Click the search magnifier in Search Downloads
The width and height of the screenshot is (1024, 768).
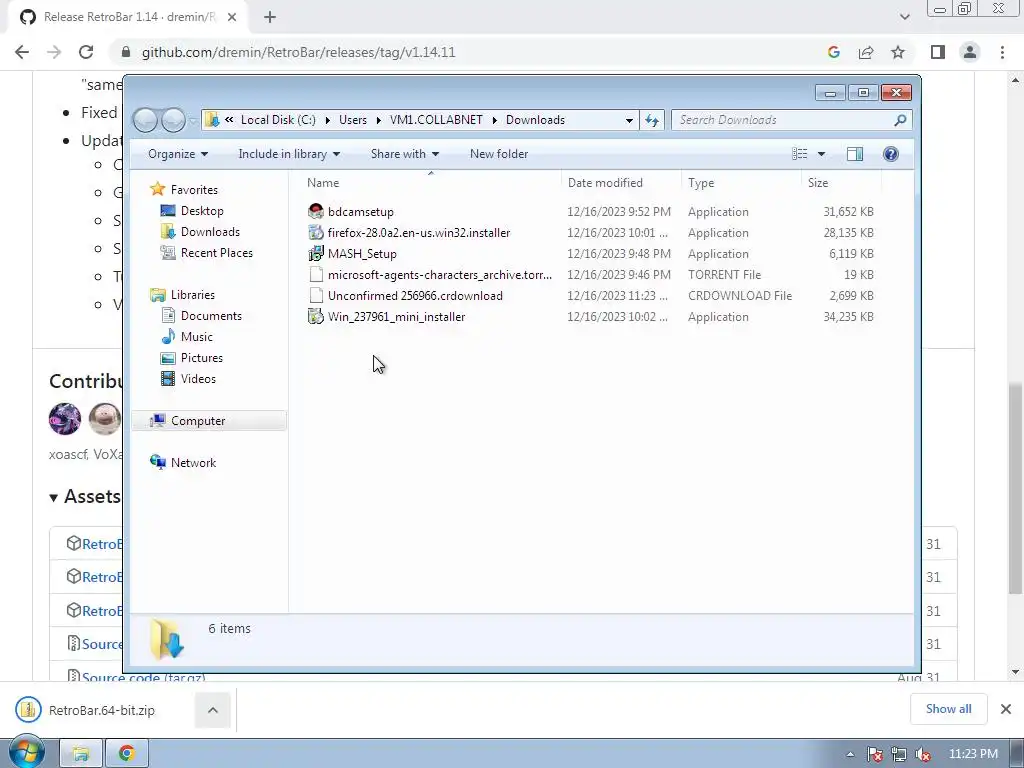(900, 120)
